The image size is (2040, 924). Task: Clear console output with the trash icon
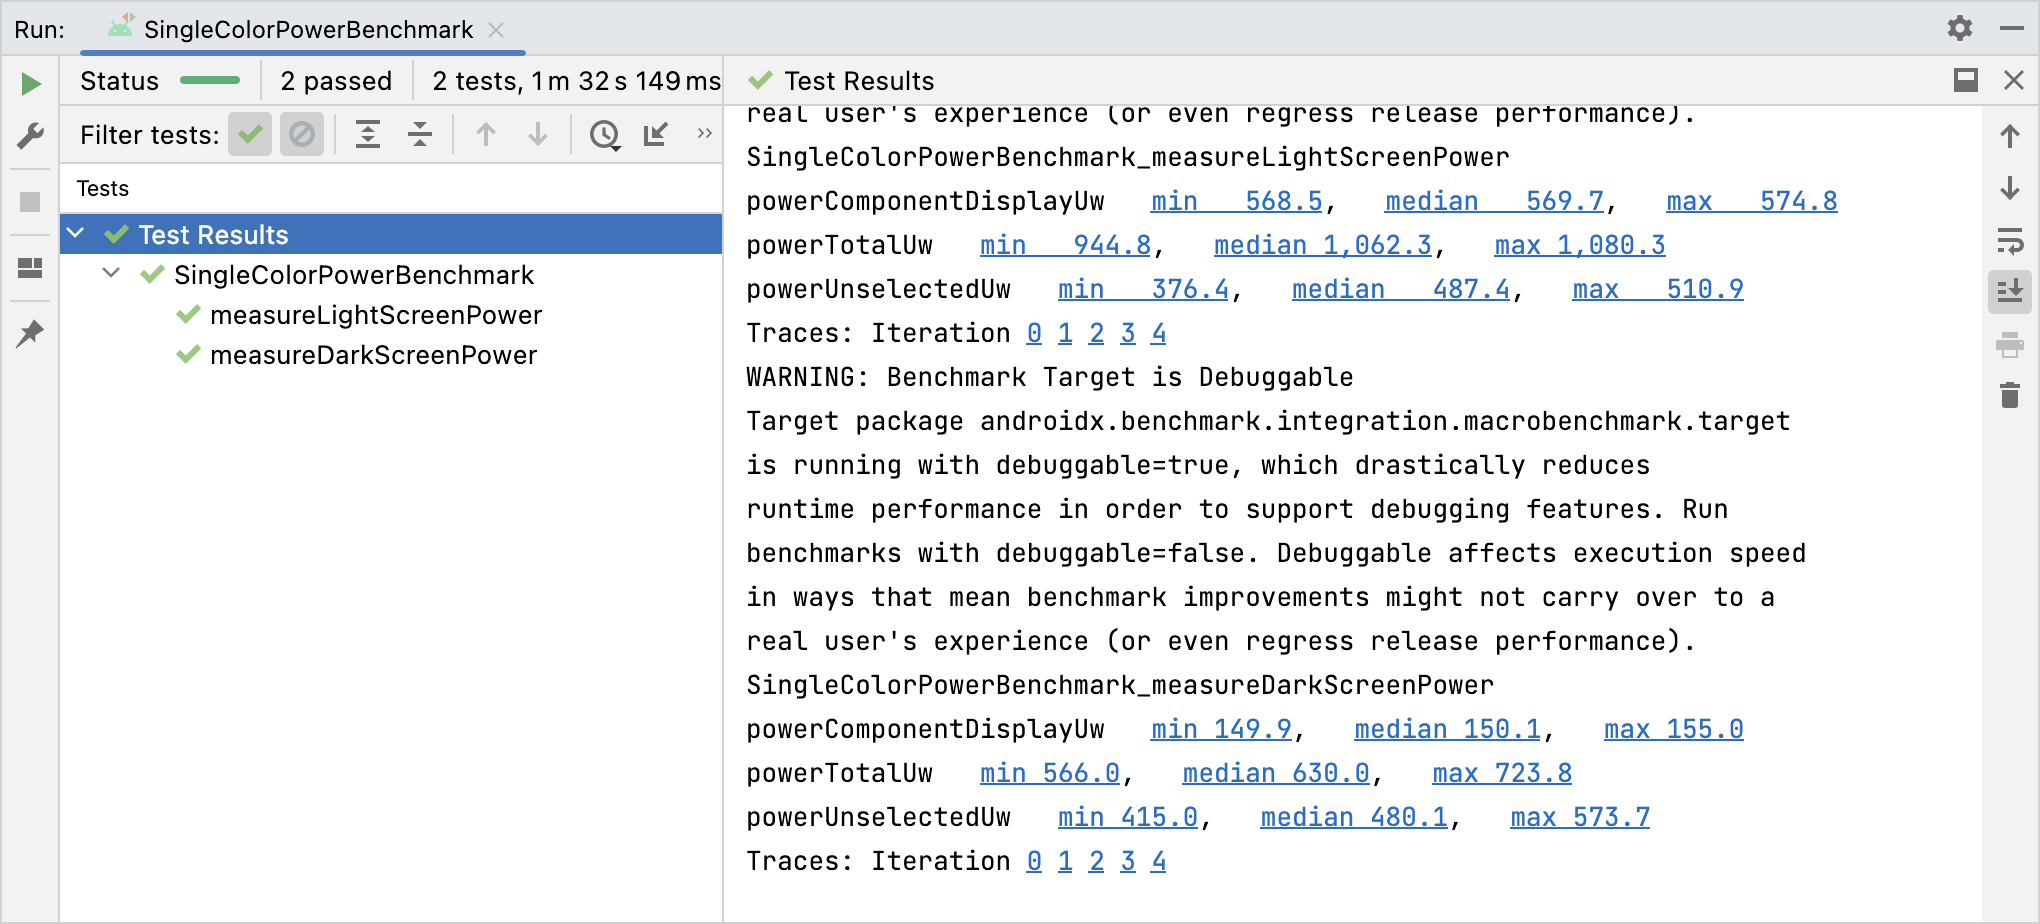coord(2011,396)
